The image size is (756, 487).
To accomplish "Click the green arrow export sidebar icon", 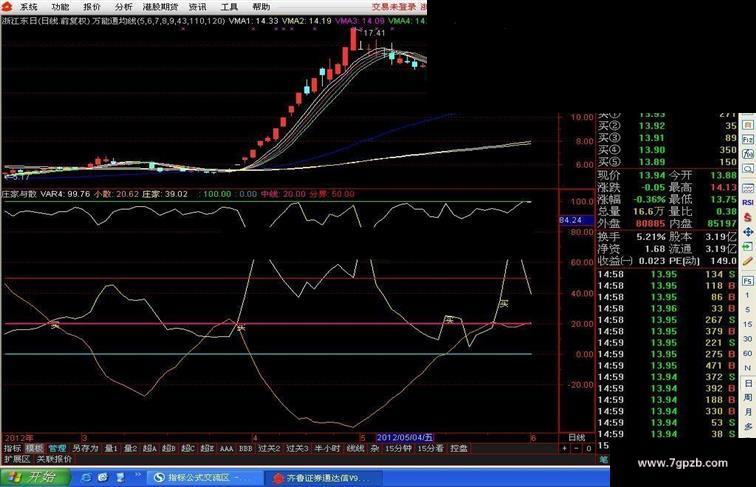I will (747, 247).
